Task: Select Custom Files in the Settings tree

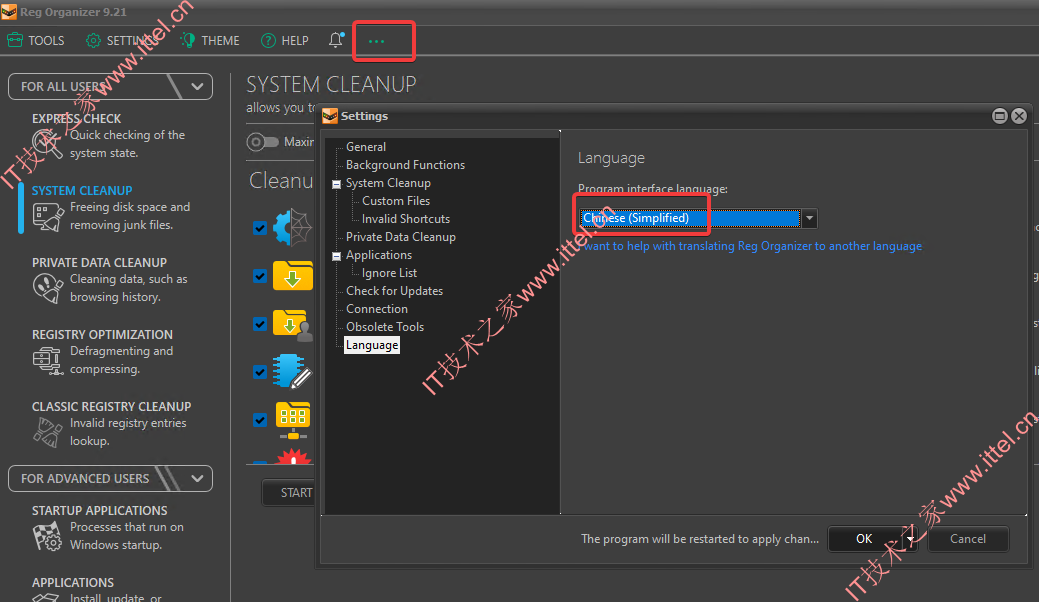Action: [396, 201]
